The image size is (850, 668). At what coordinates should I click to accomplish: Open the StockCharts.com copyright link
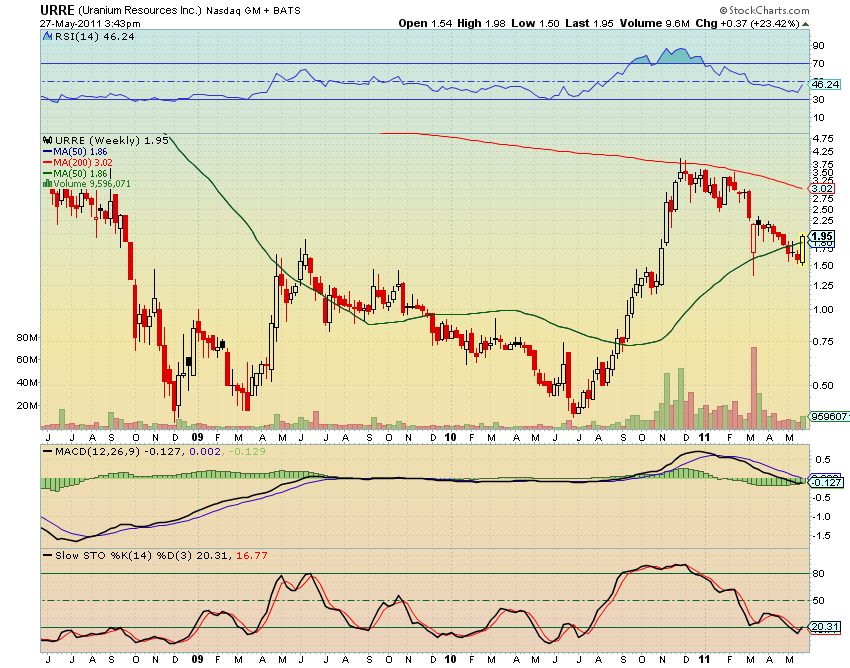pyautogui.click(x=764, y=10)
